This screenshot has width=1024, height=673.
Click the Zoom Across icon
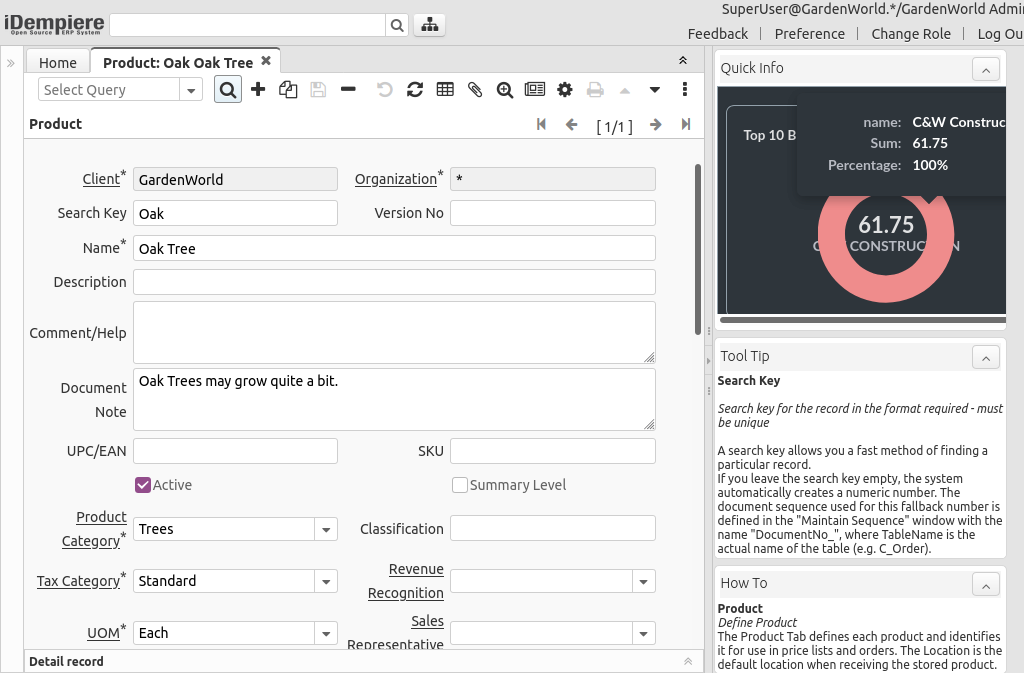(505, 90)
